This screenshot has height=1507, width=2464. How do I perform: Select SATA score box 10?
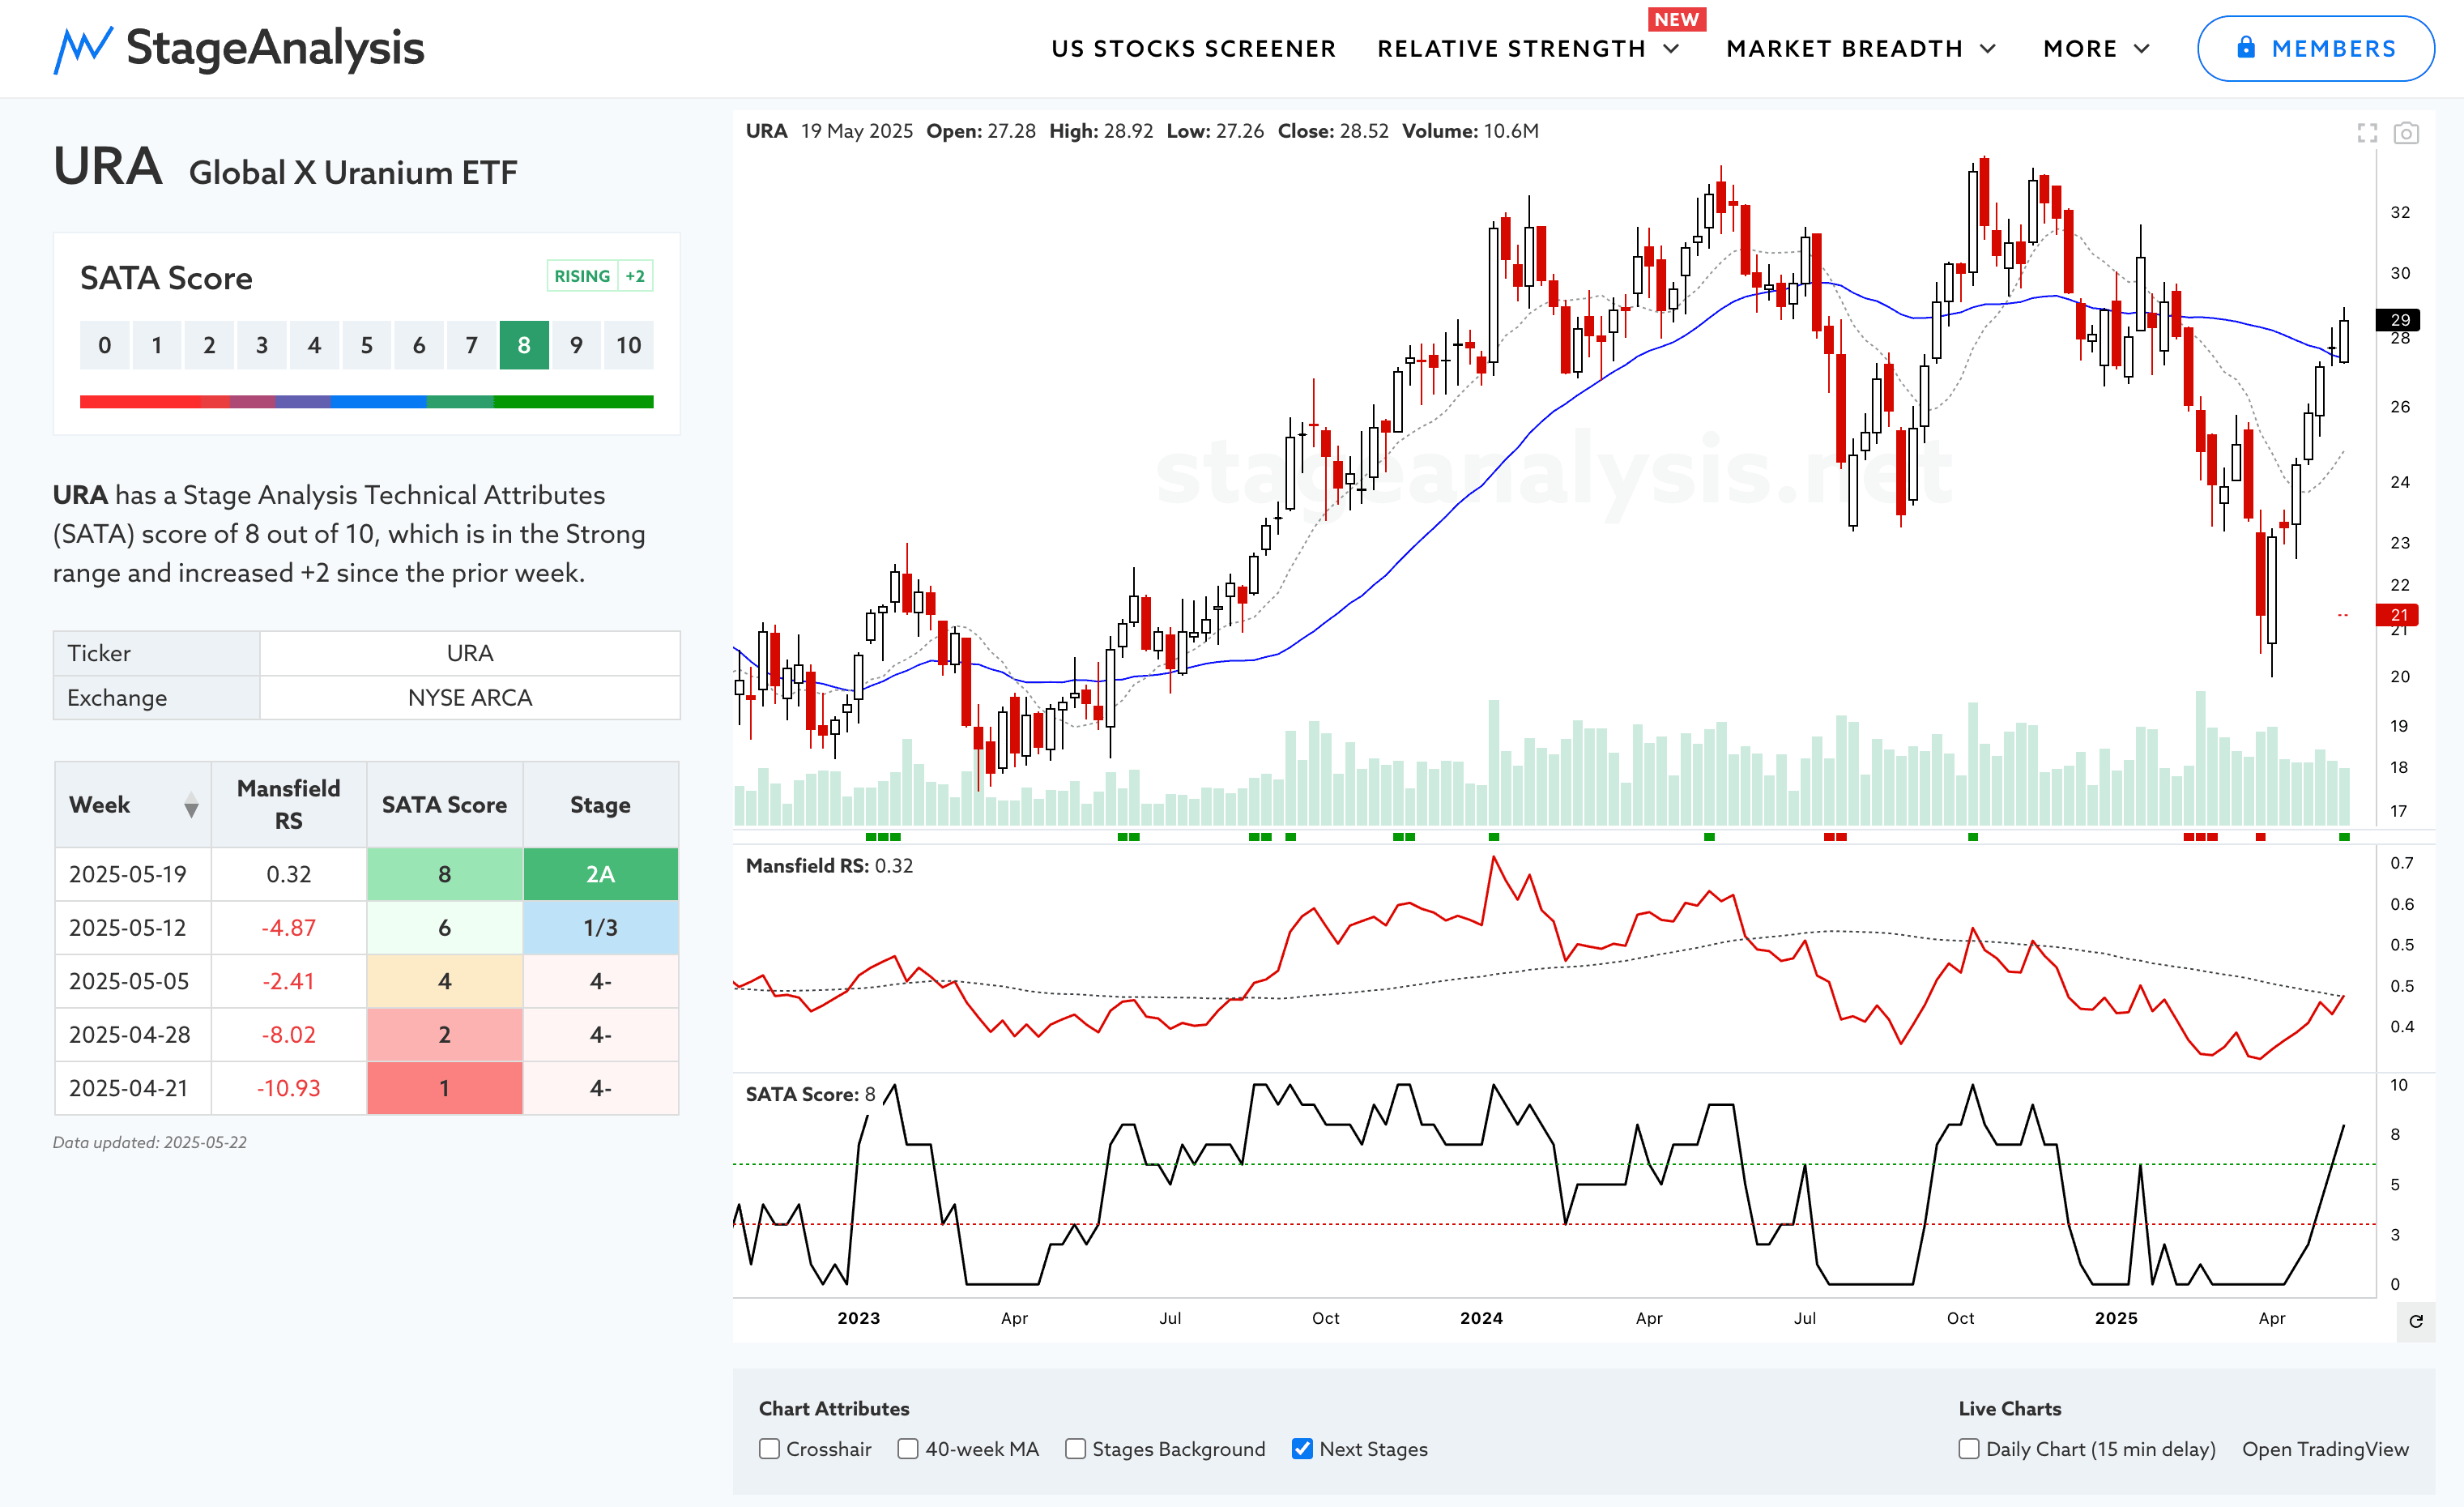tap(628, 345)
